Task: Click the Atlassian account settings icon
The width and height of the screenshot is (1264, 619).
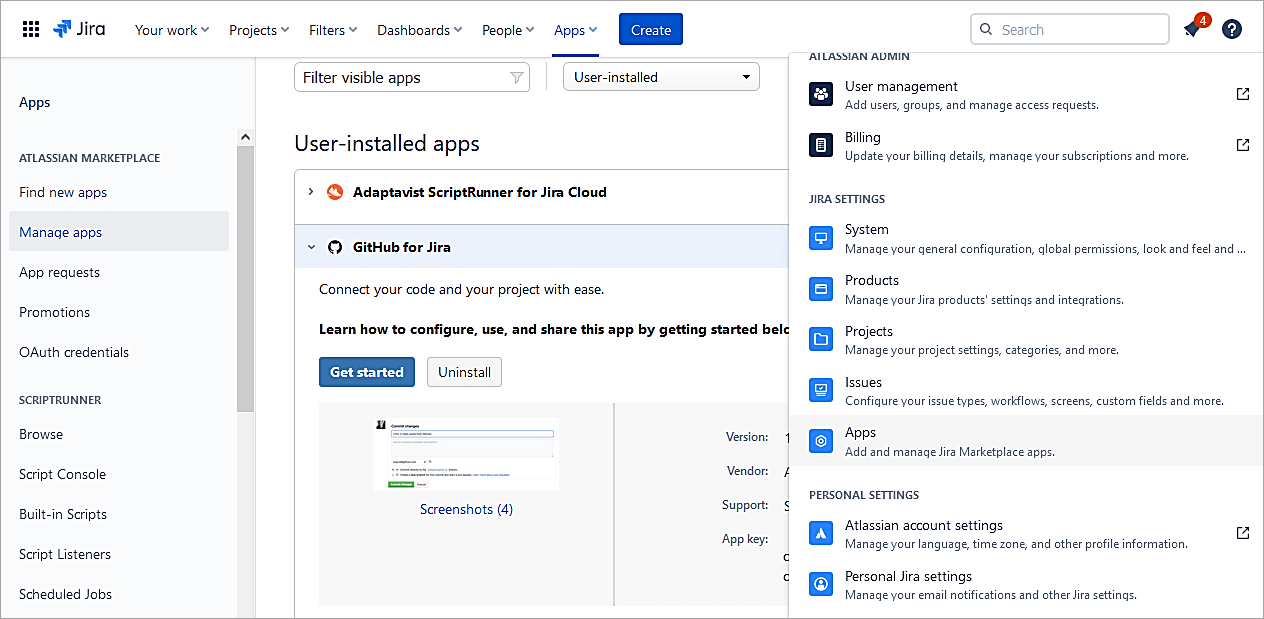Action: coord(821,533)
